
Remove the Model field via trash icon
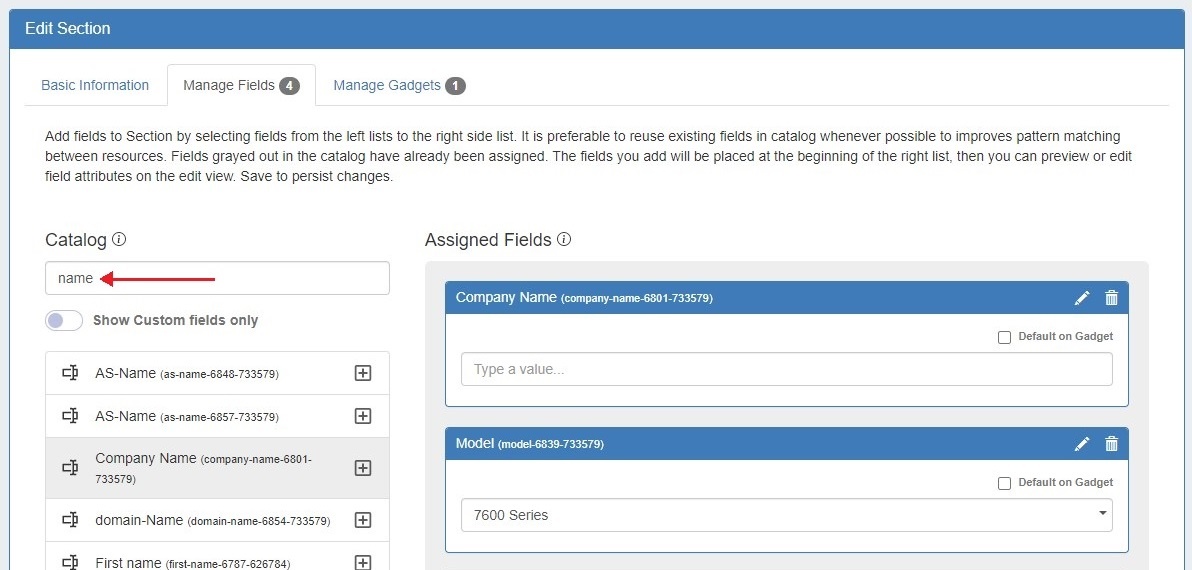[x=1111, y=444]
